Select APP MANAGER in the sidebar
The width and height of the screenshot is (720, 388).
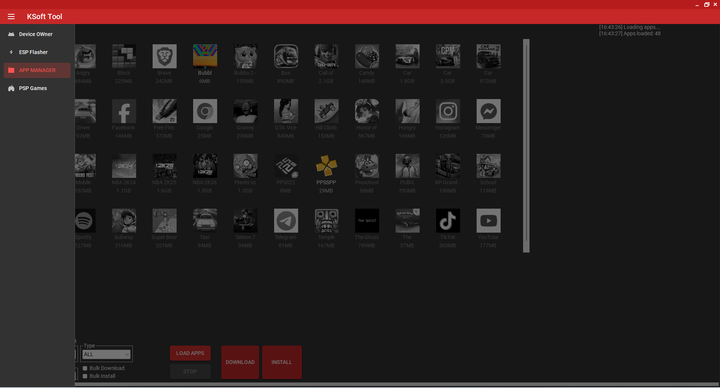37,70
